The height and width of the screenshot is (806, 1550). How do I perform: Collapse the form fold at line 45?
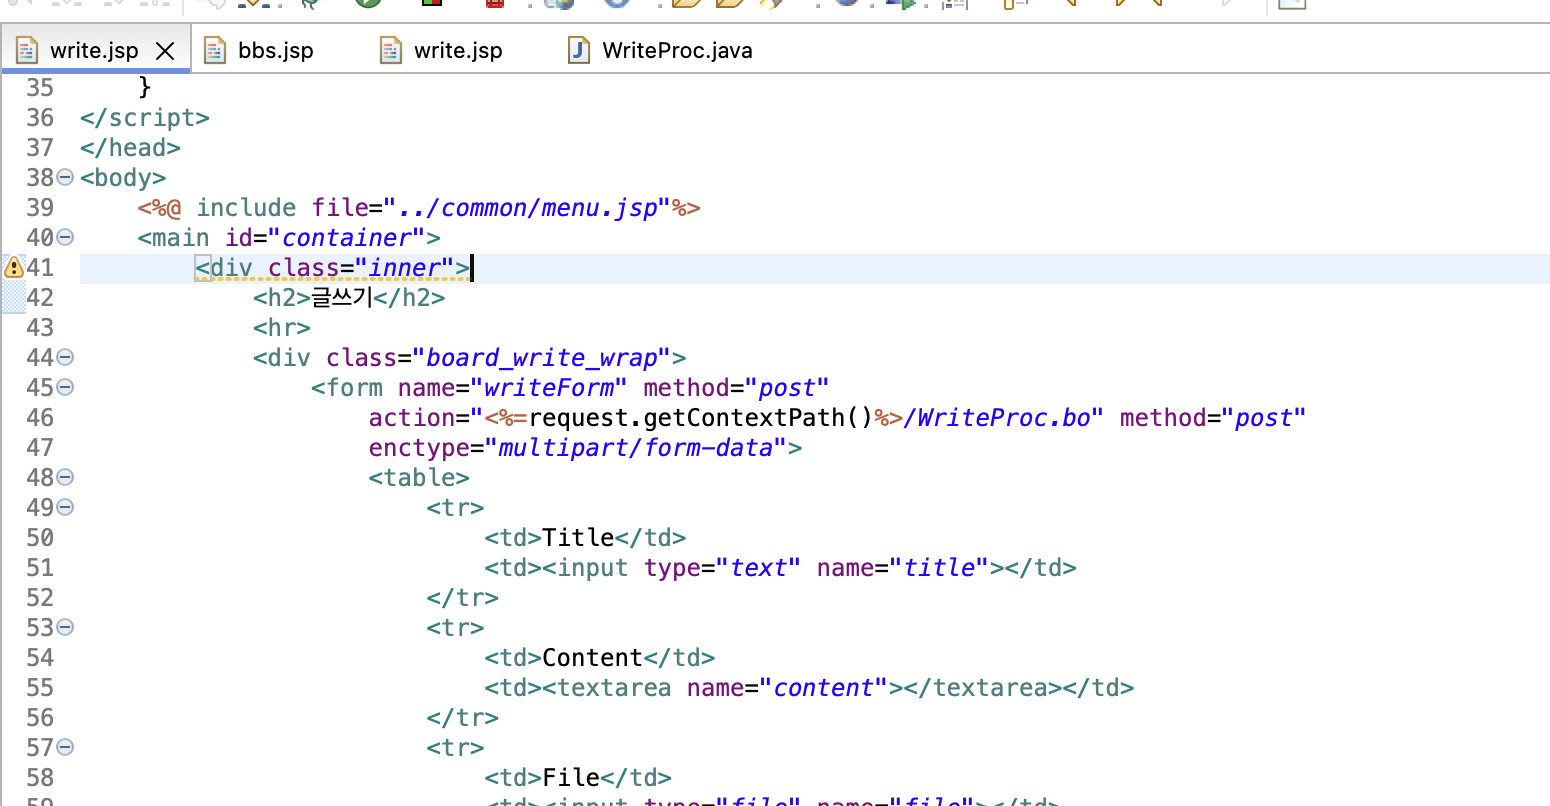click(65, 387)
